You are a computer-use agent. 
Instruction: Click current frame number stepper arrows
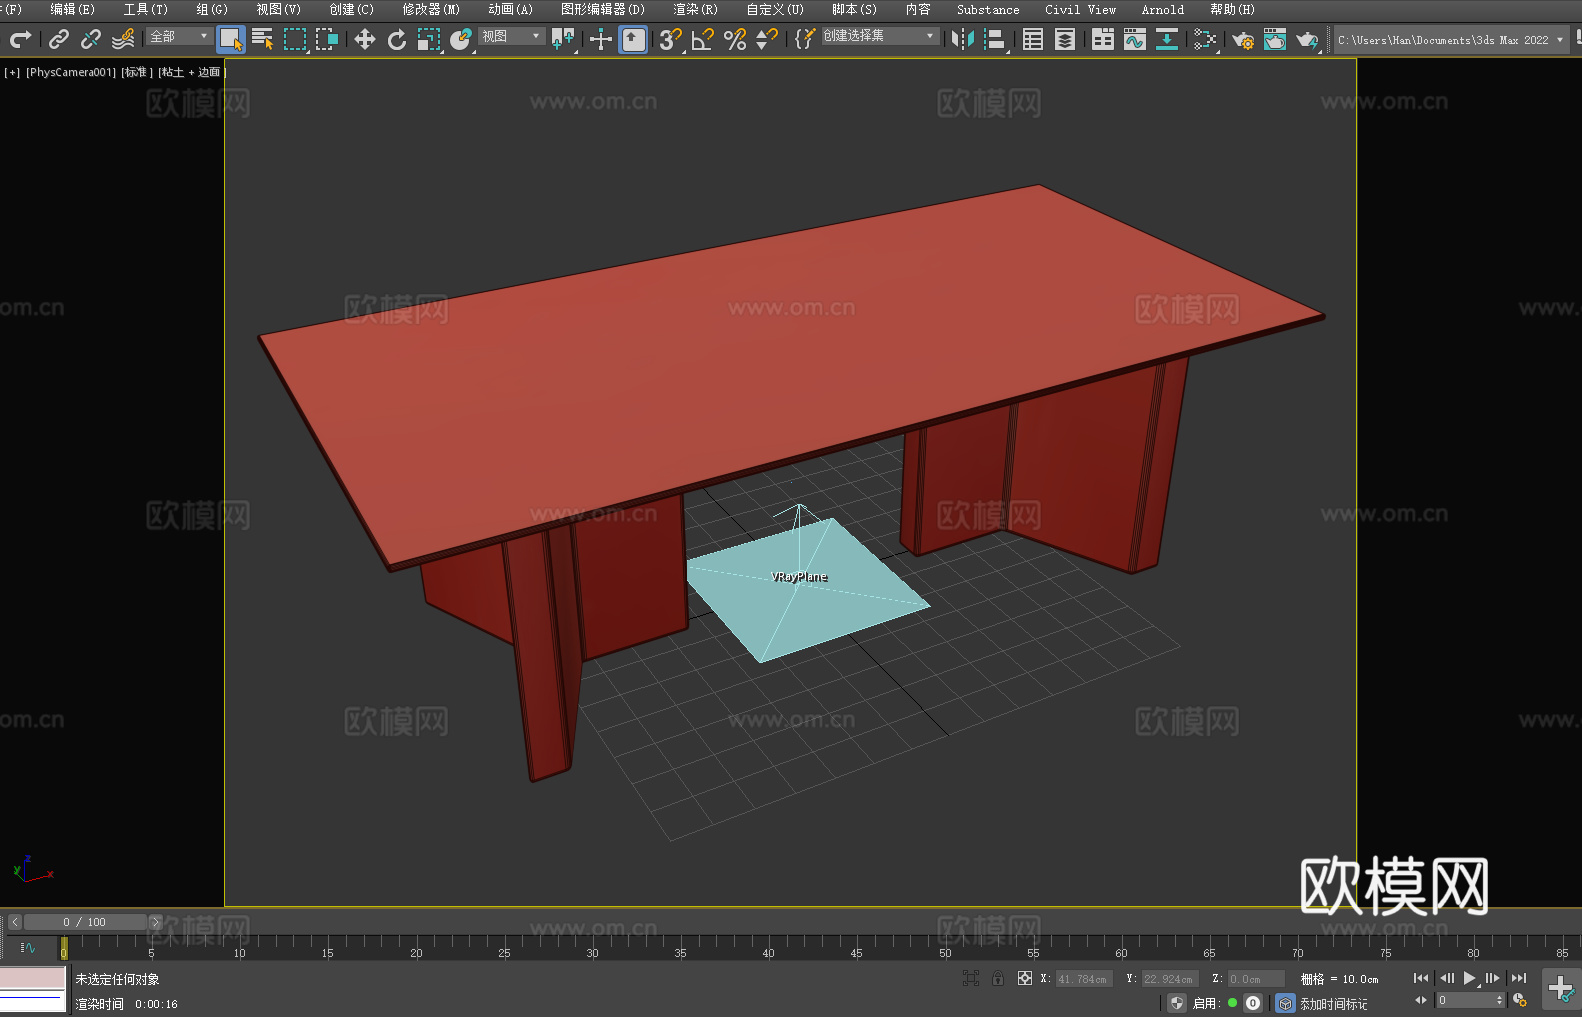pos(1499,1000)
